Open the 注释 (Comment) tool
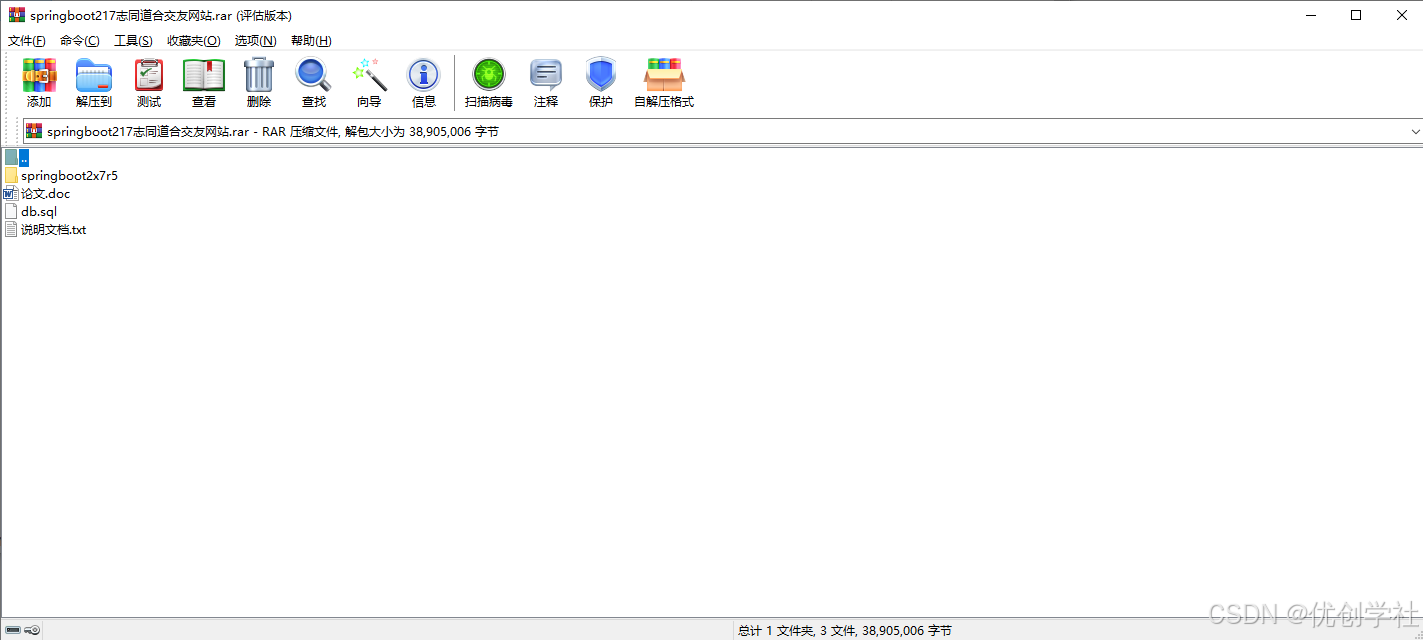Viewport: 1423px width, 640px height. click(x=546, y=76)
